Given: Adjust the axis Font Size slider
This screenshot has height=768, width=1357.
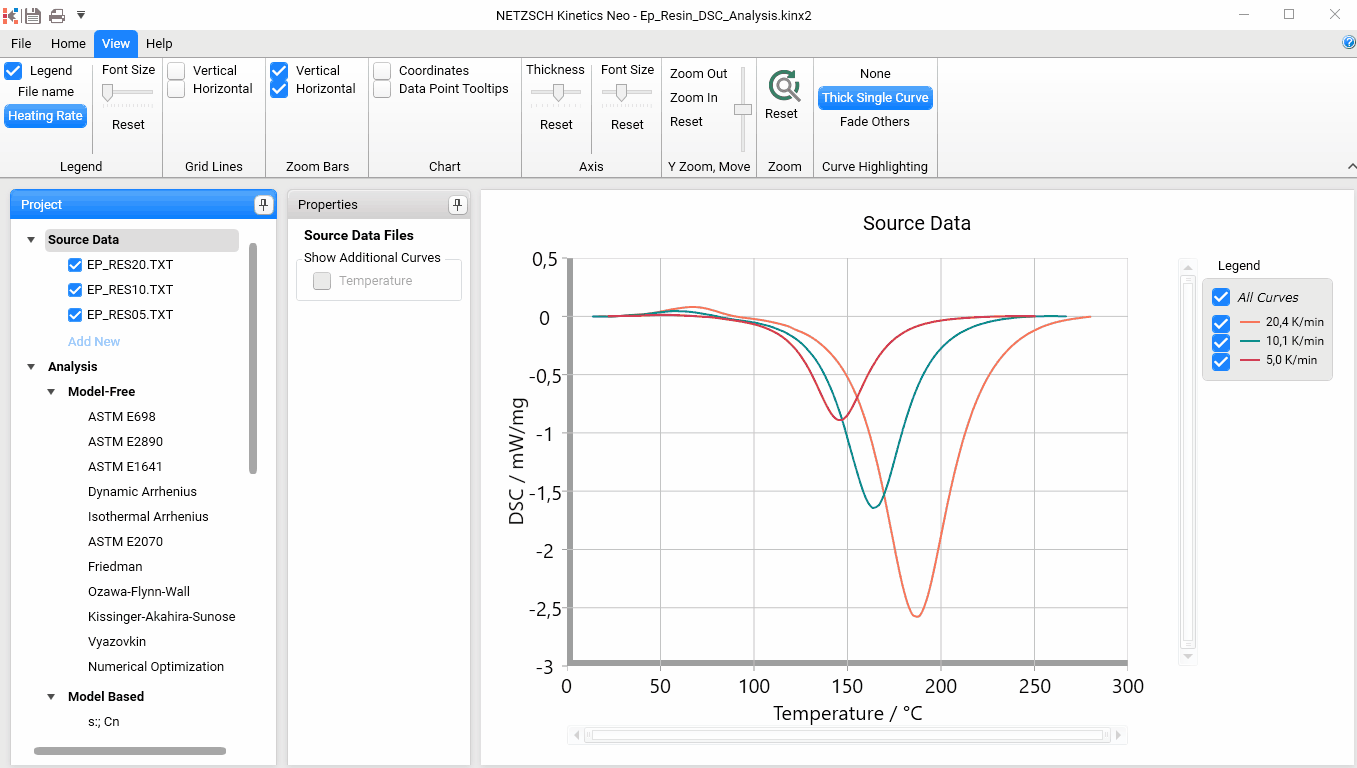Looking at the screenshot, I should point(621,92).
